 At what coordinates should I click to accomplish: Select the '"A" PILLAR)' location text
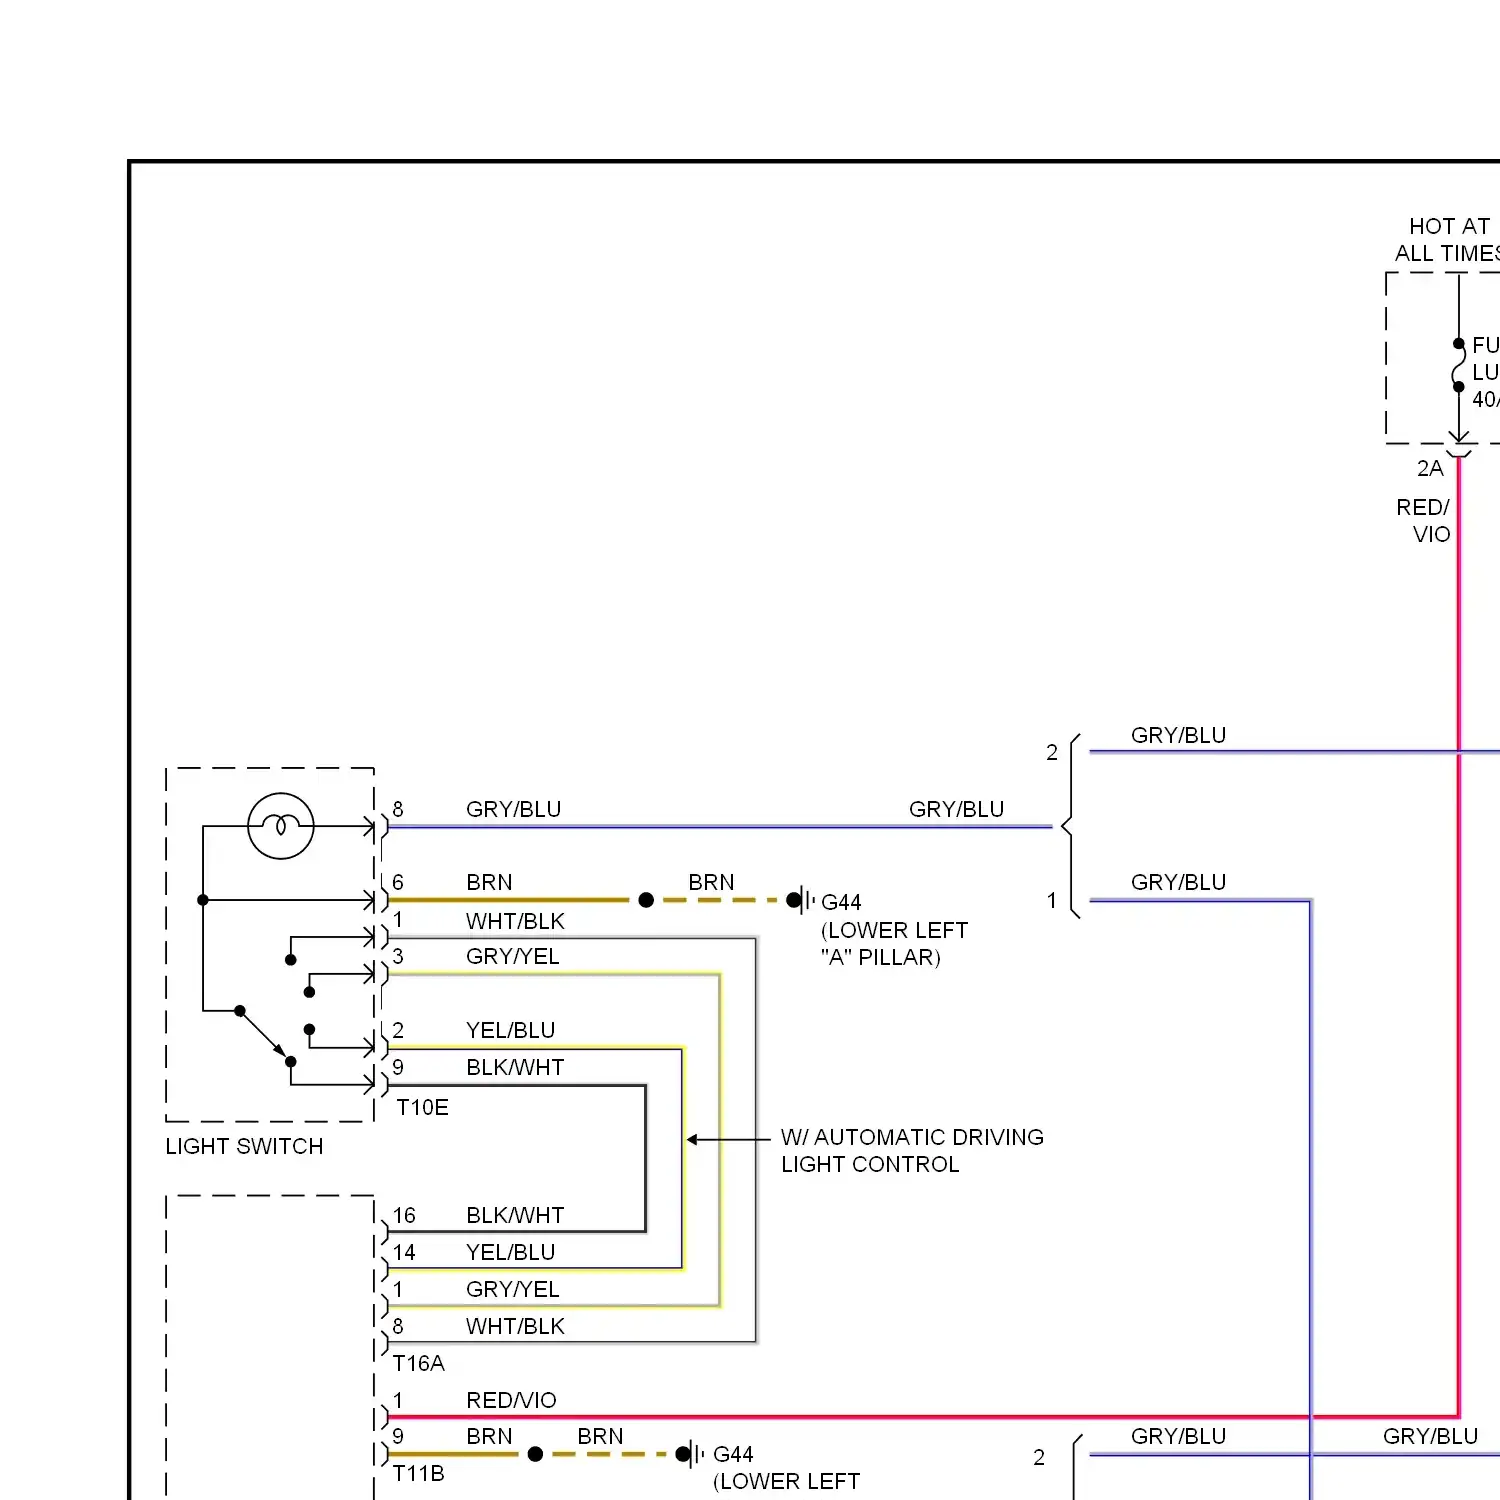click(x=880, y=957)
